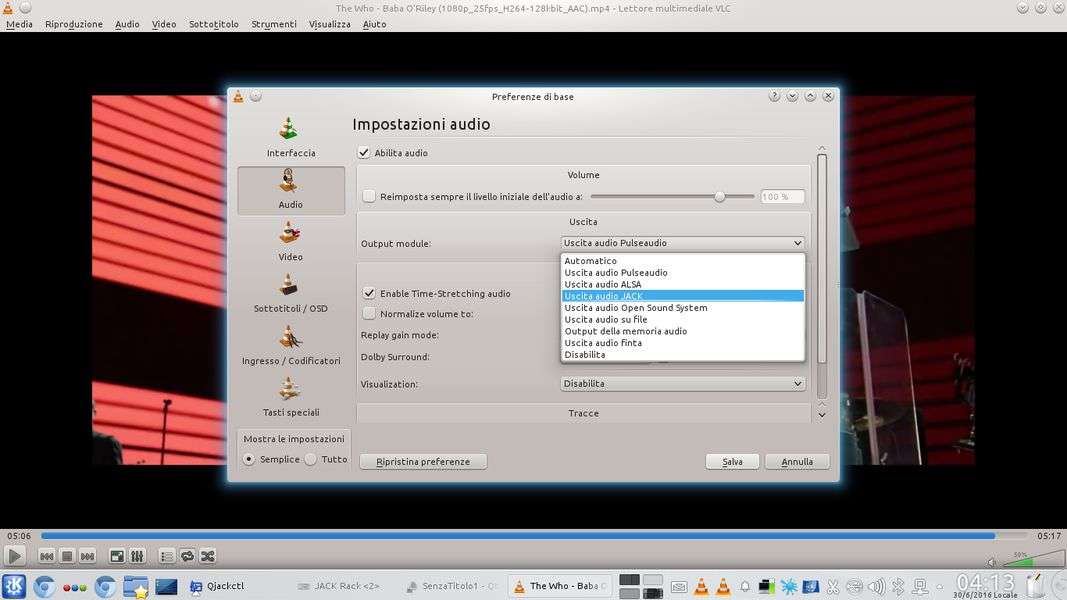Pick Uscita audio ALSA output option
The height and width of the screenshot is (600, 1067).
click(x=682, y=284)
